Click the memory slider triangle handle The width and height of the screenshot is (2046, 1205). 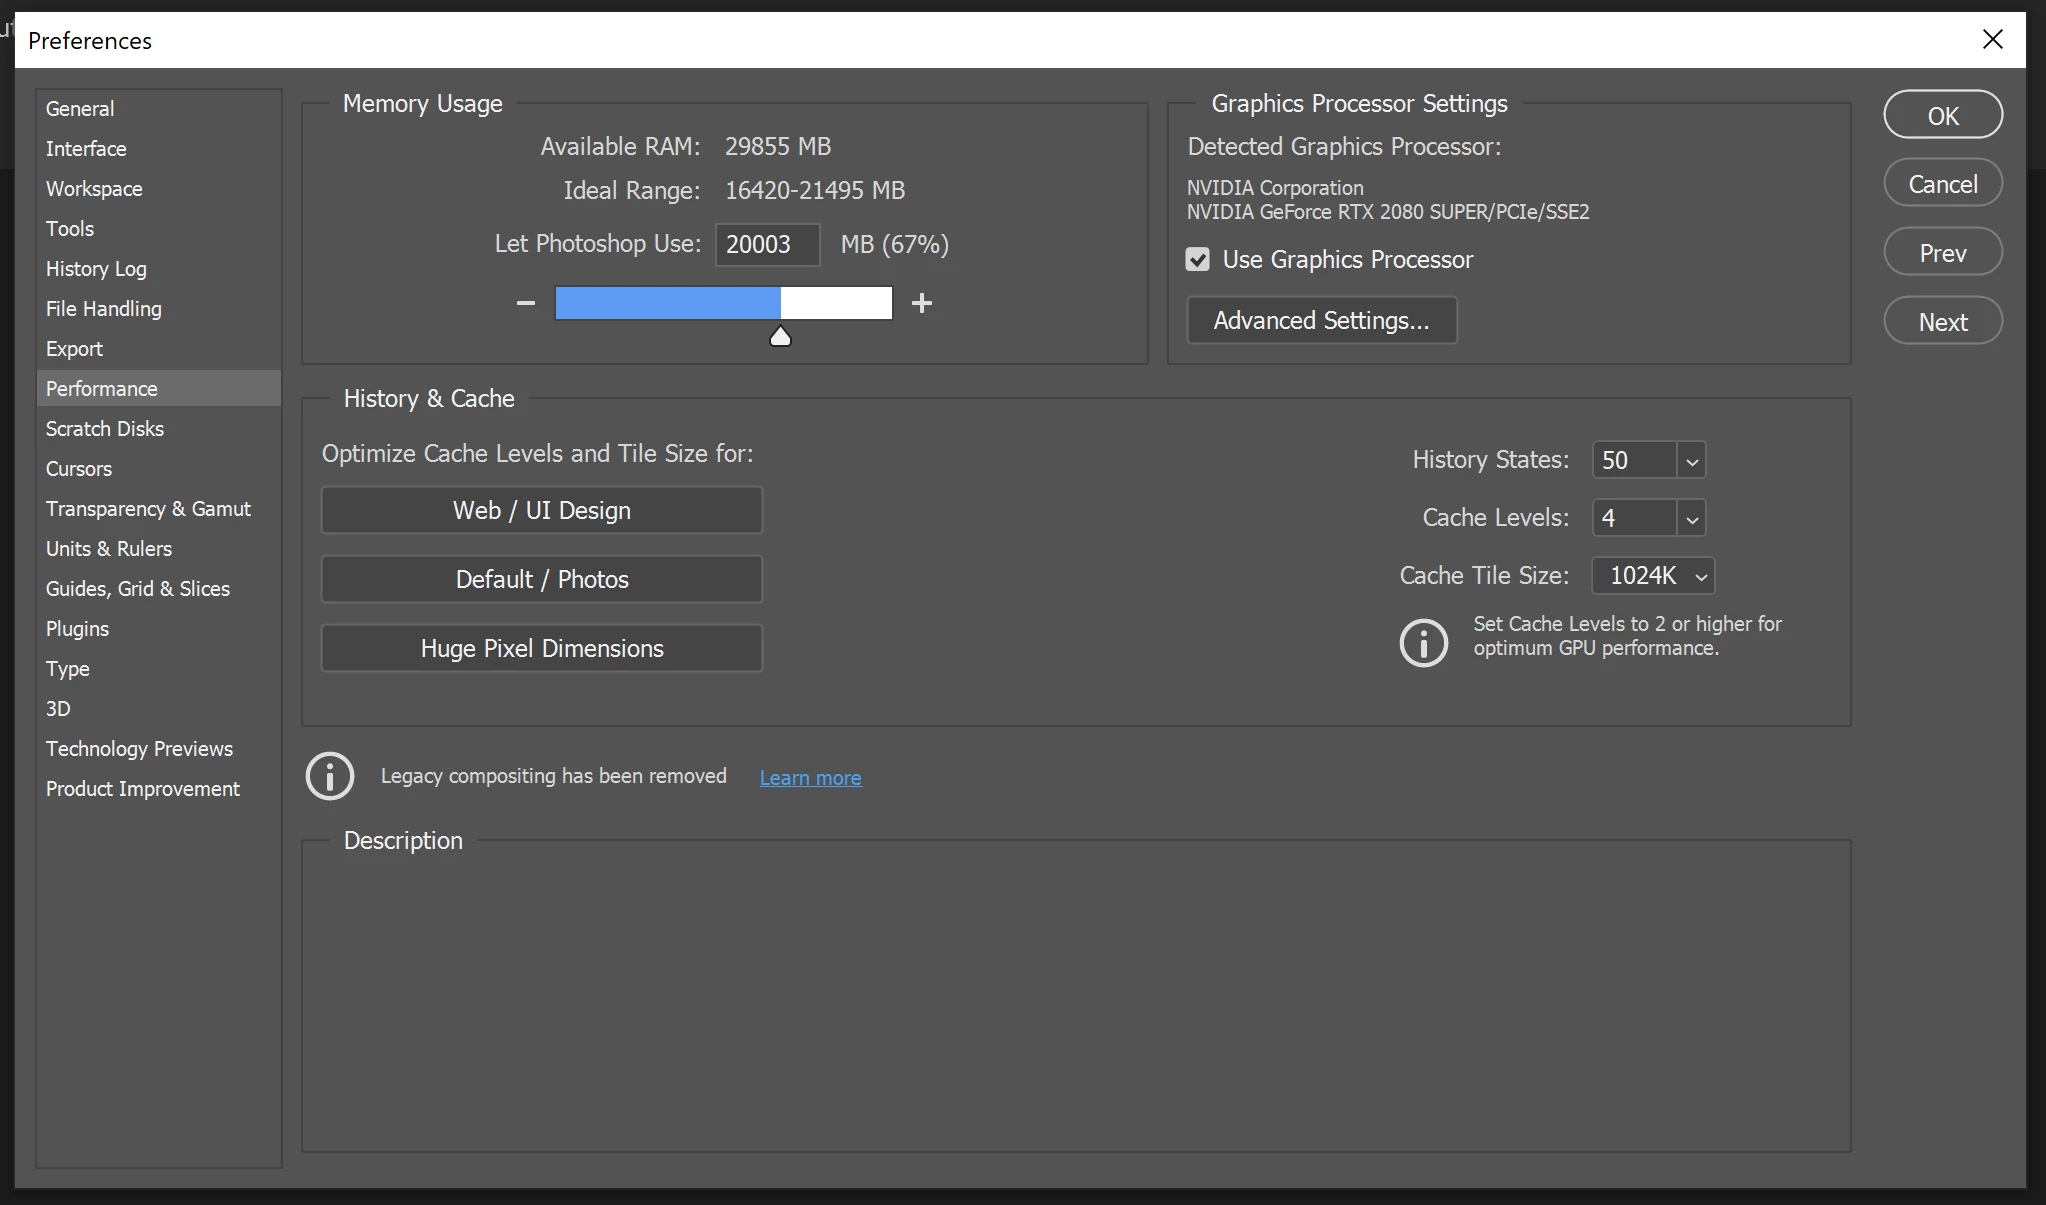click(780, 337)
